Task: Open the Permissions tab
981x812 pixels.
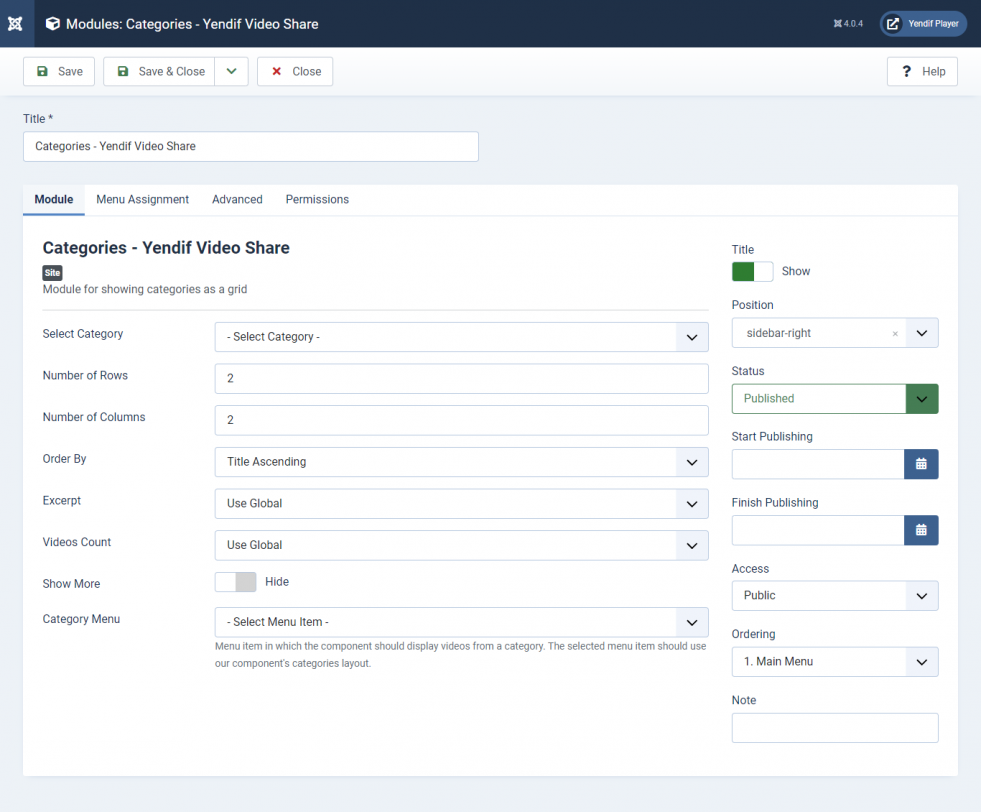Action: coord(317,200)
